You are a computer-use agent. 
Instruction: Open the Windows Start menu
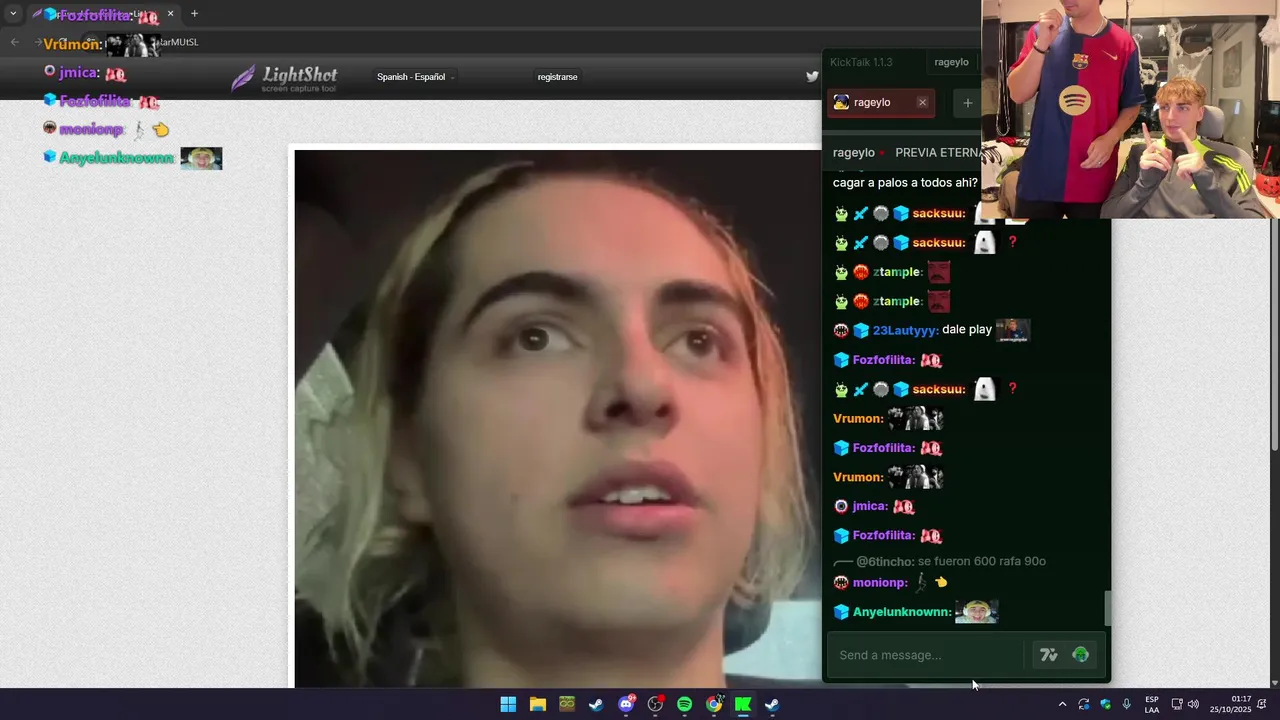point(508,704)
